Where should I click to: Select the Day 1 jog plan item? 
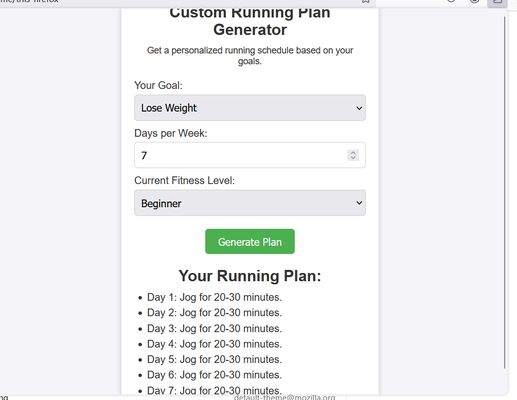click(214, 297)
